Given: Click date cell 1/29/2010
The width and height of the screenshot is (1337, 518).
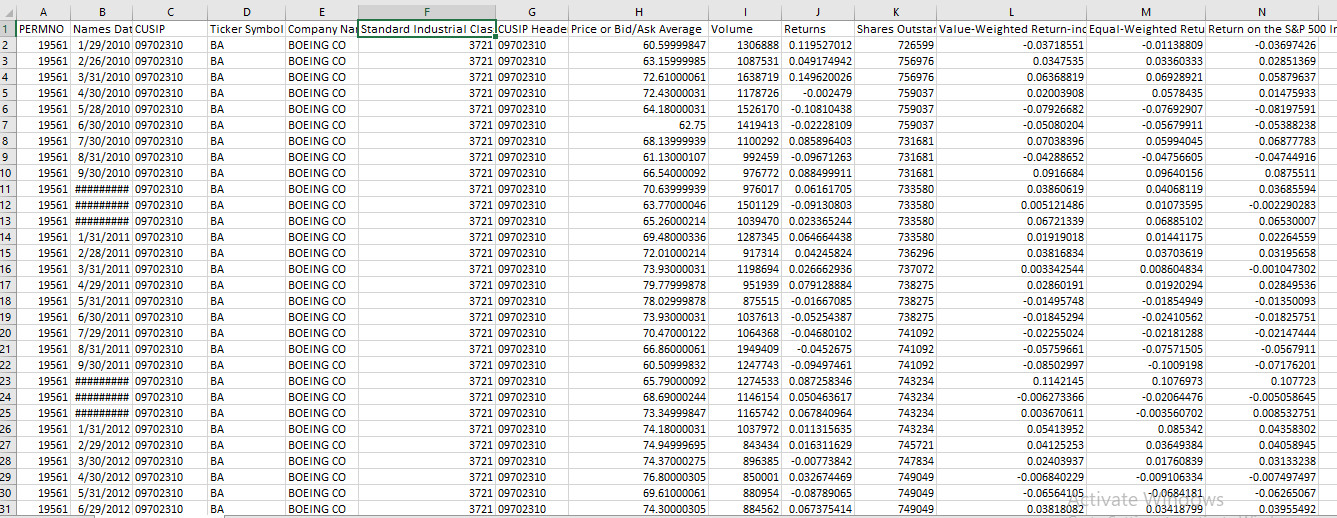Looking at the screenshot, I should (101, 45).
